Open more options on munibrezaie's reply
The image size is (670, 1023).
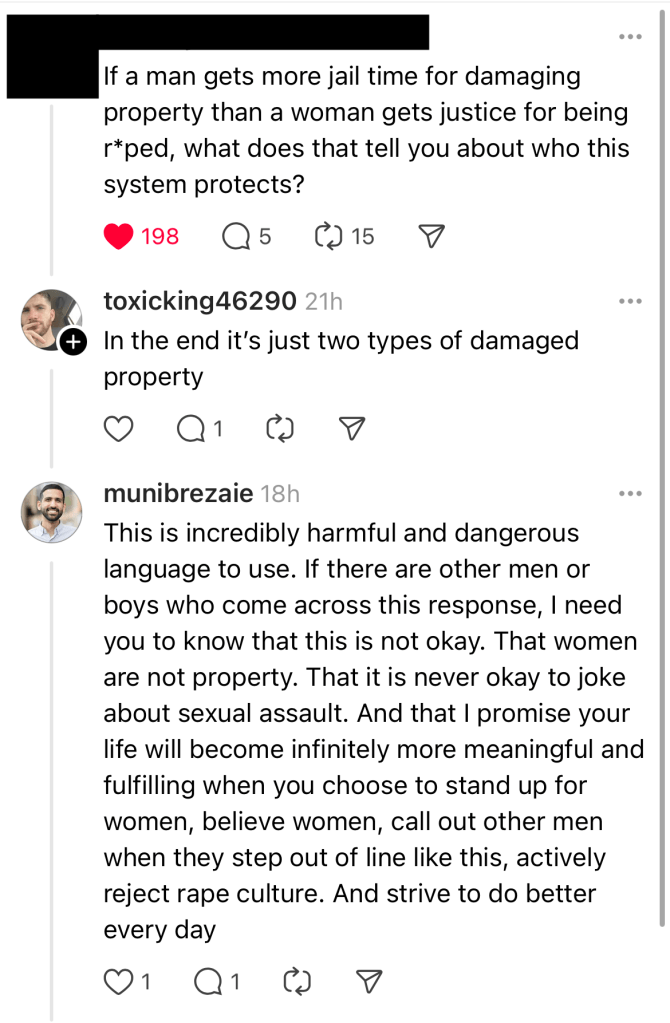(x=630, y=494)
